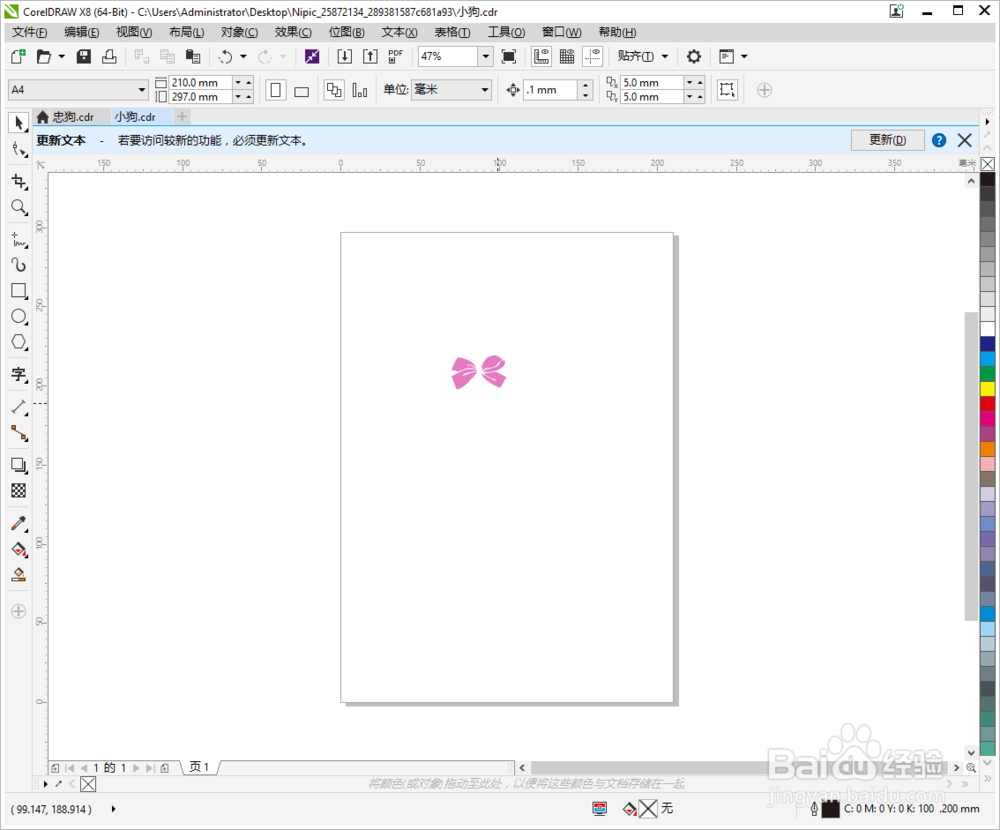1000x830 pixels.
Task: Set page orientation to portrait
Action: tap(276, 90)
